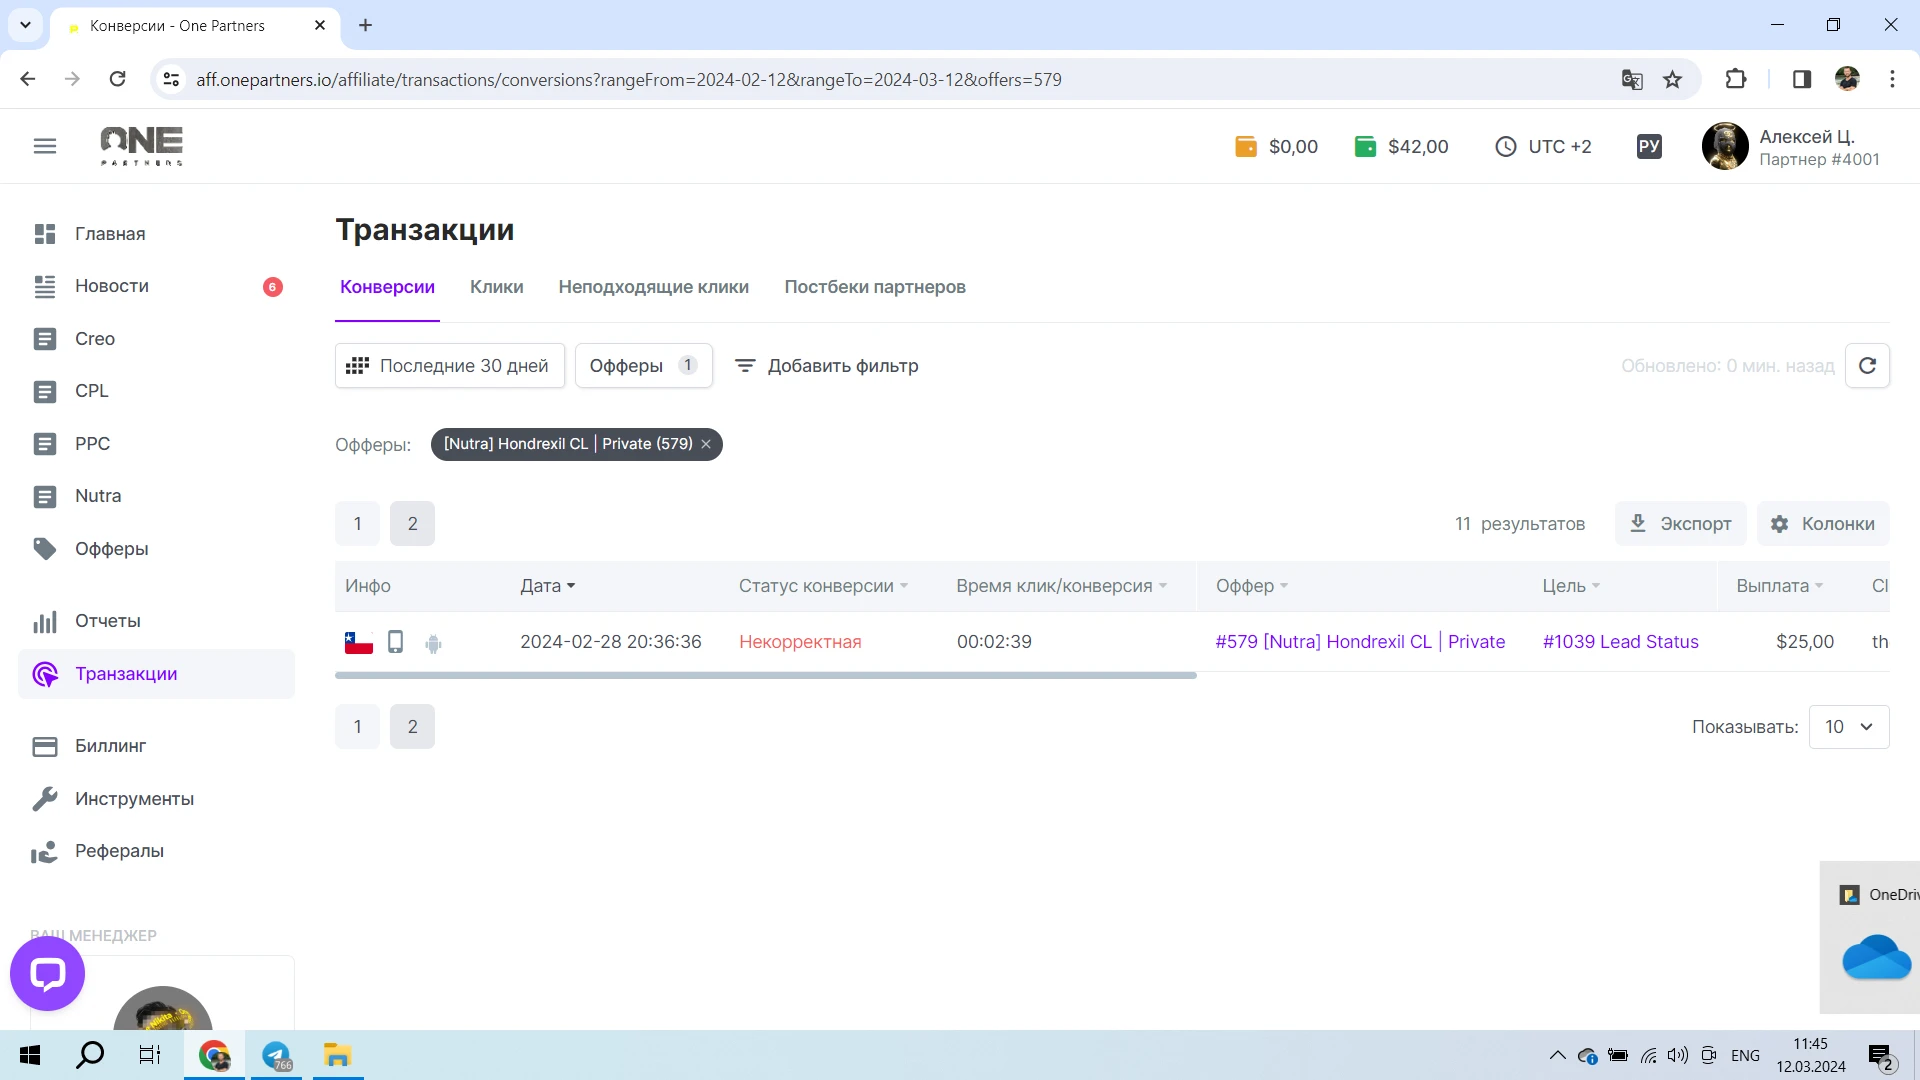Click the green hold balance icon
The height and width of the screenshot is (1080, 1920).
tap(1365, 147)
